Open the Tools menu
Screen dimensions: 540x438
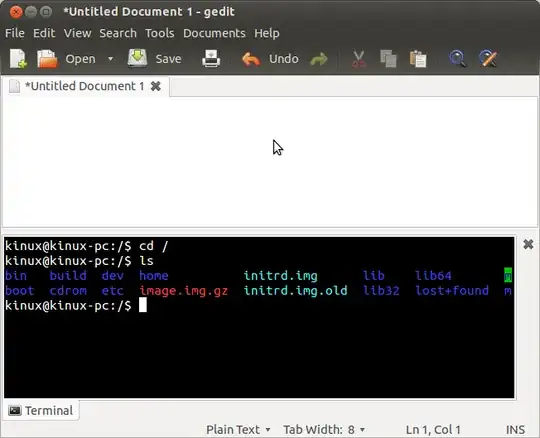click(x=159, y=33)
